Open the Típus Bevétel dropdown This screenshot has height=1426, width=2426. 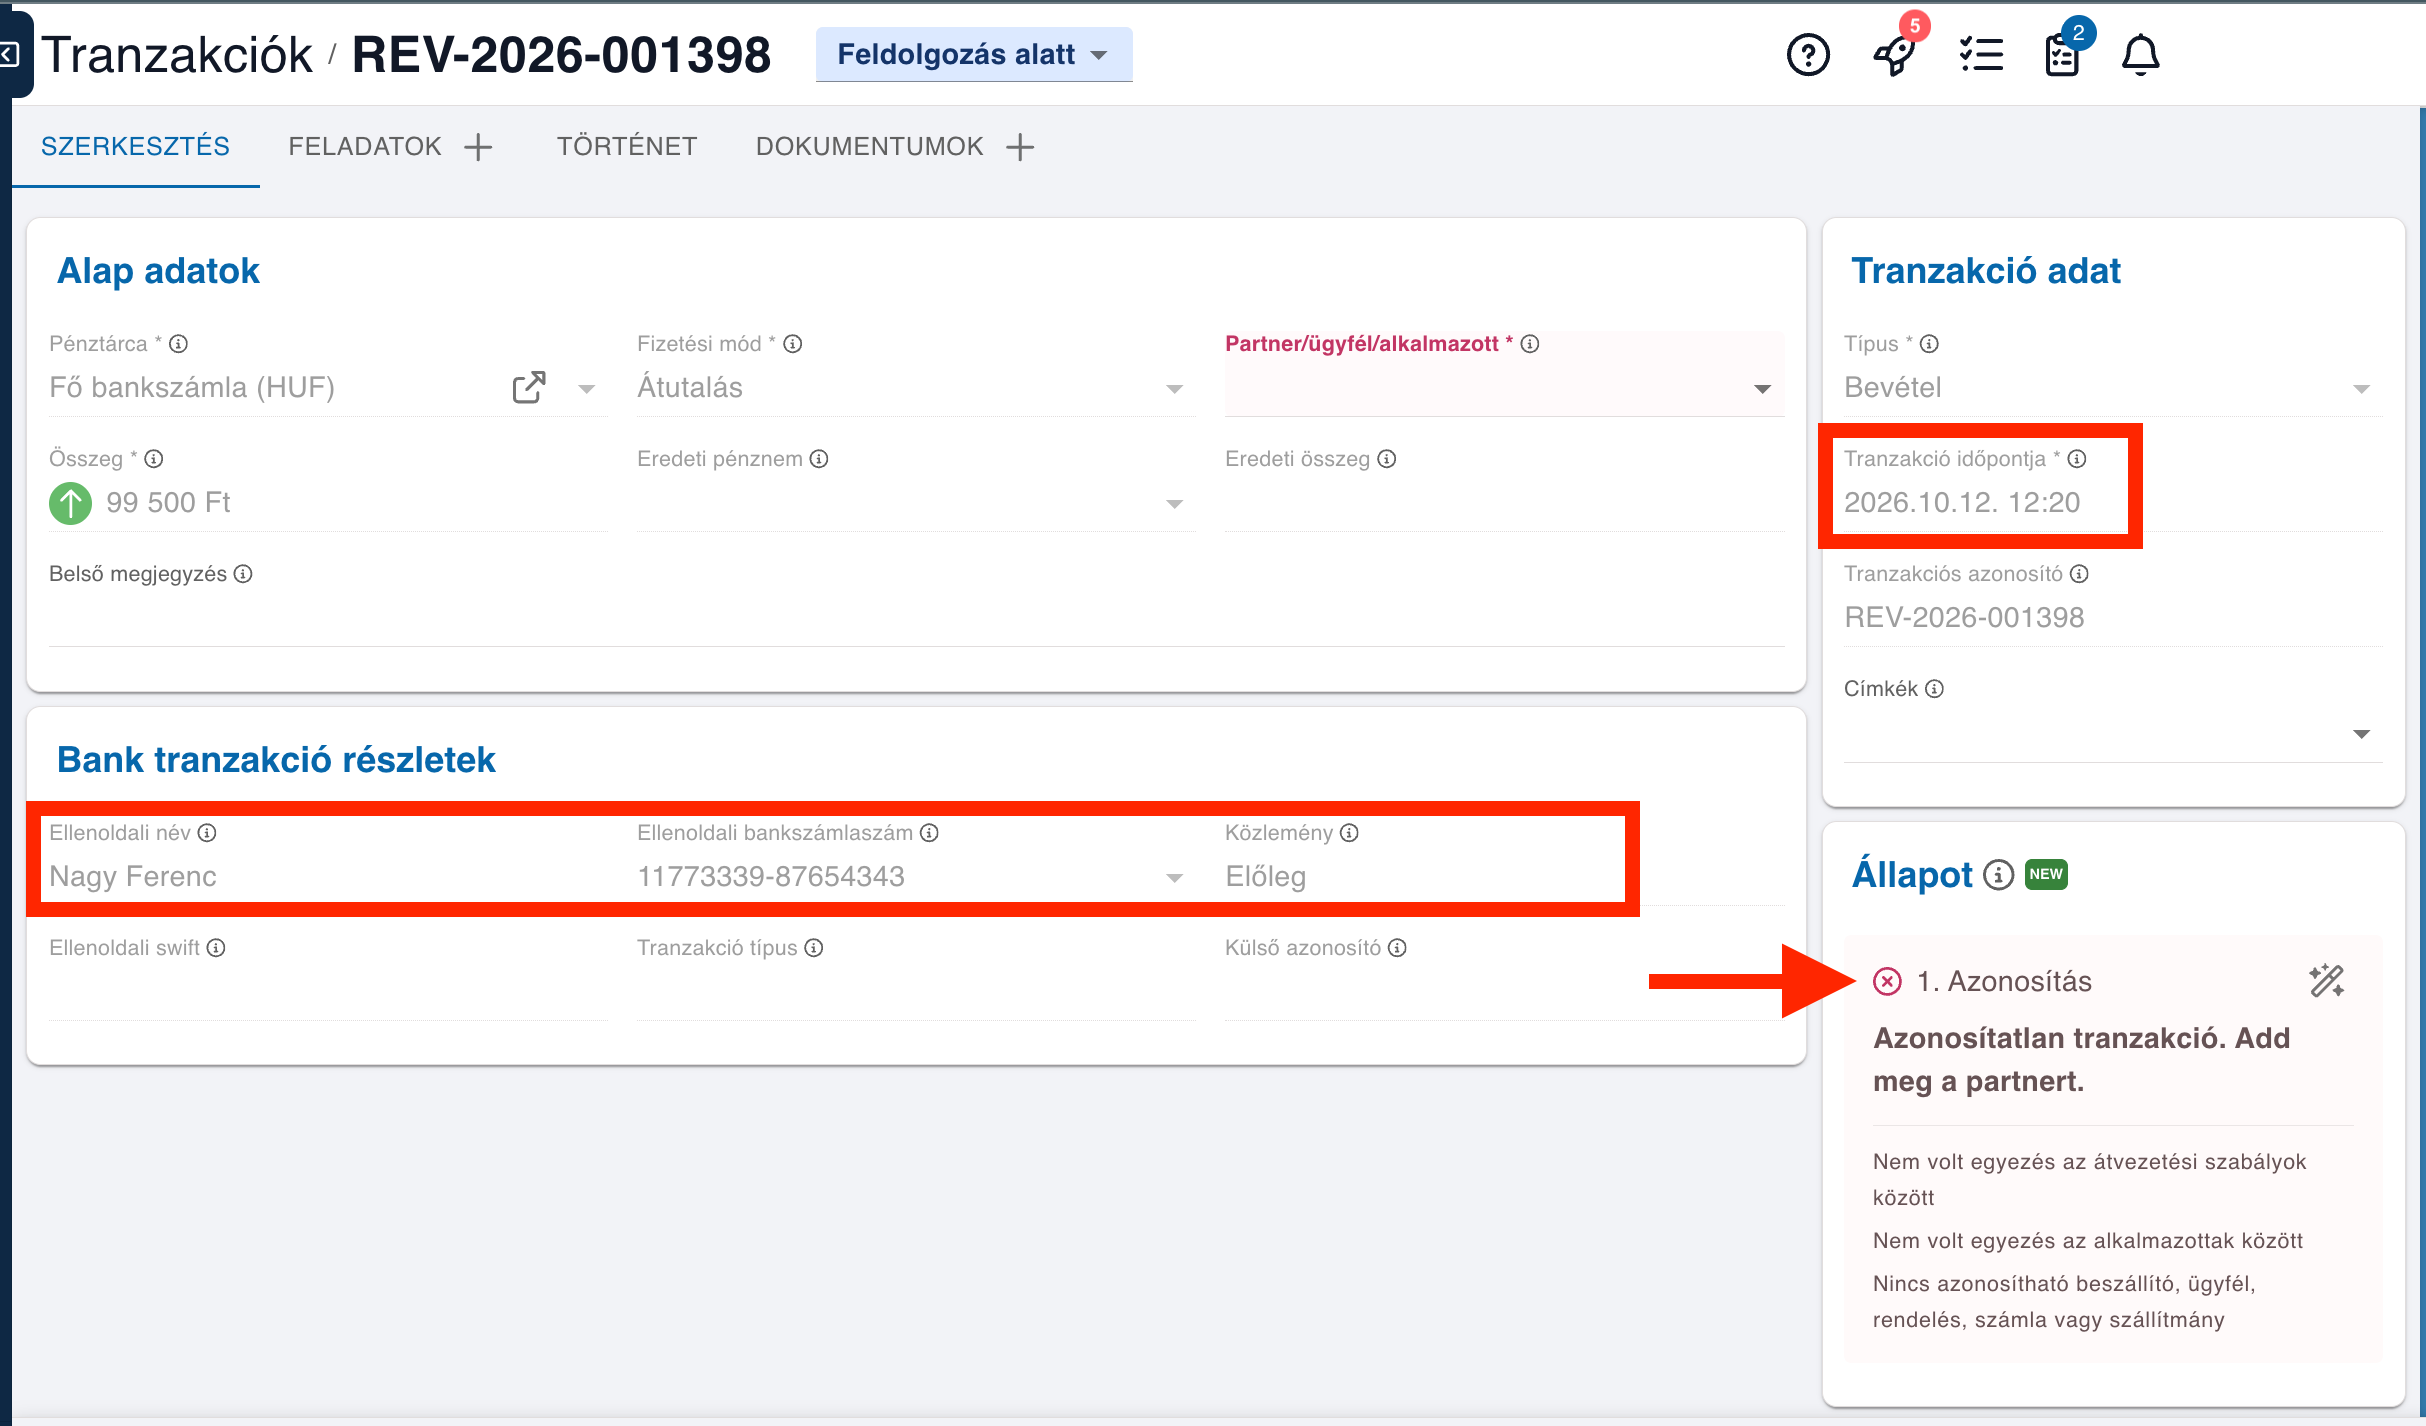point(2362,389)
